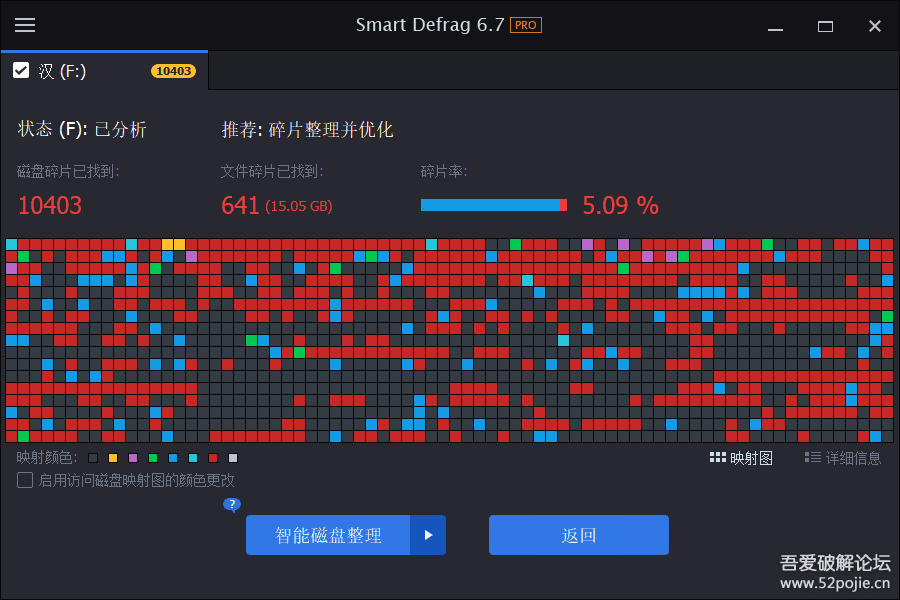Viewport: 900px width, 600px height.
Task: Maximize the Smart Defrag window
Action: [x=825, y=26]
